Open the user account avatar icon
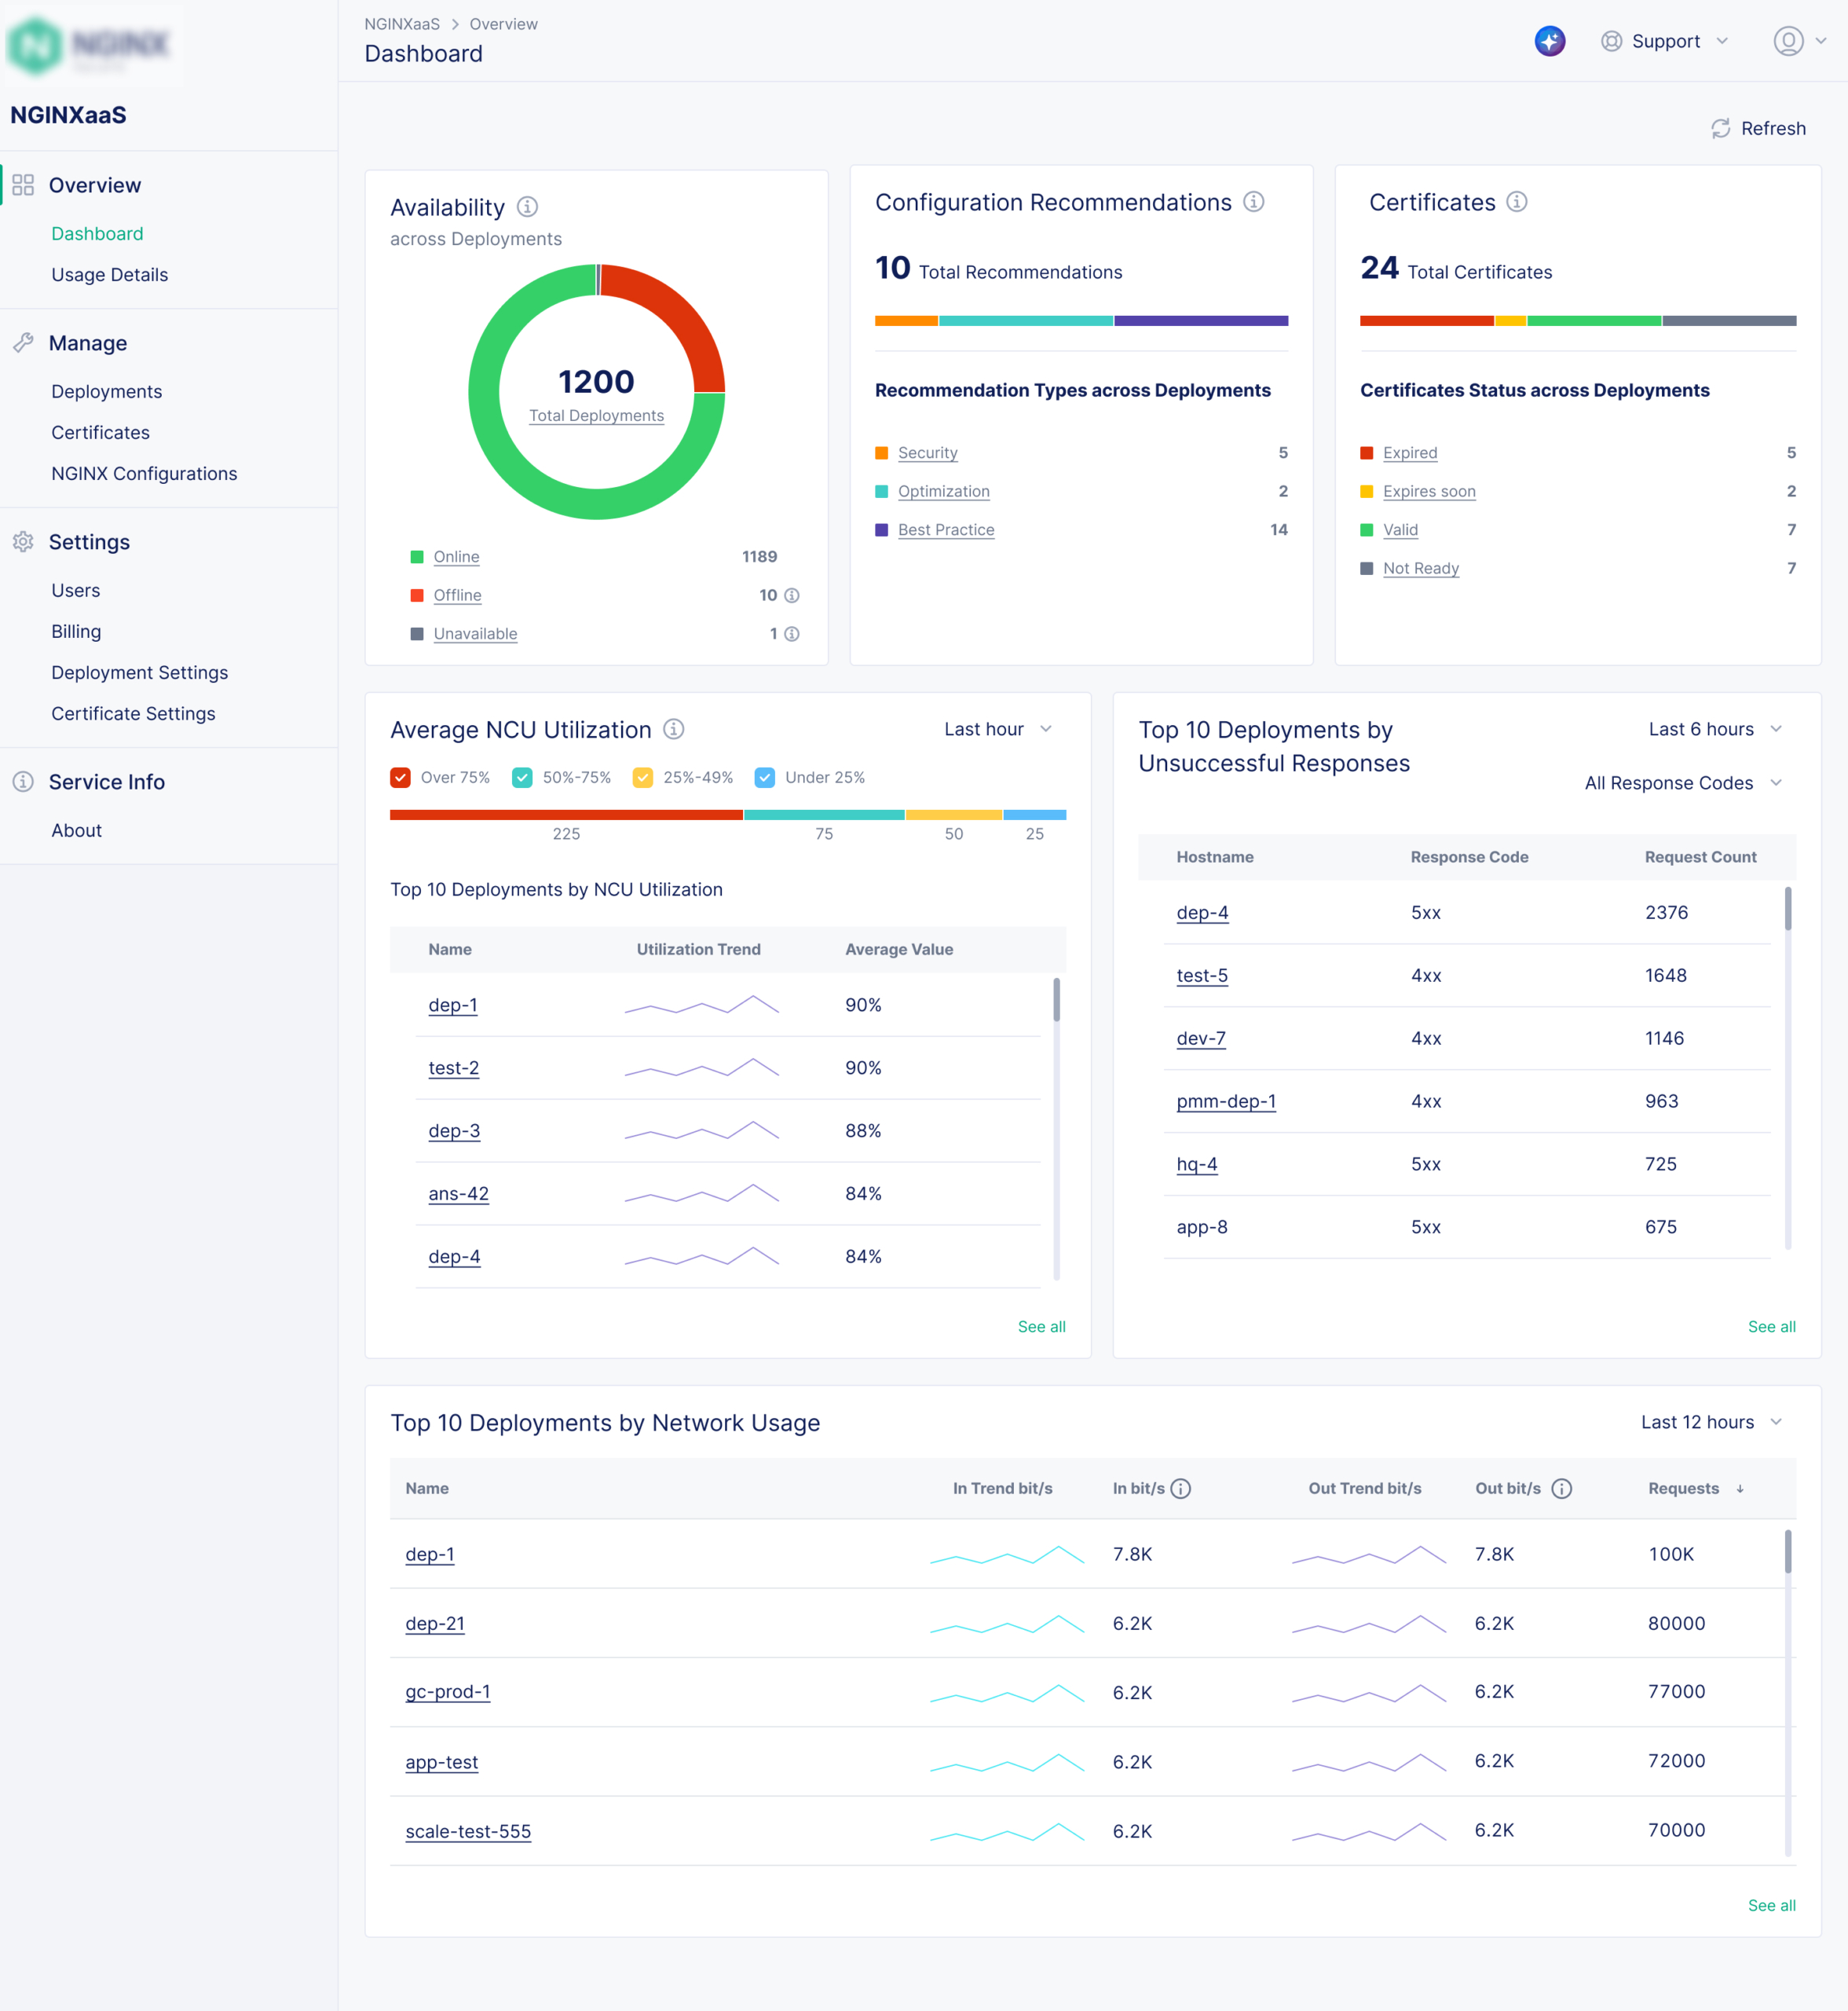This screenshot has height=2011, width=1848. (1787, 41)
